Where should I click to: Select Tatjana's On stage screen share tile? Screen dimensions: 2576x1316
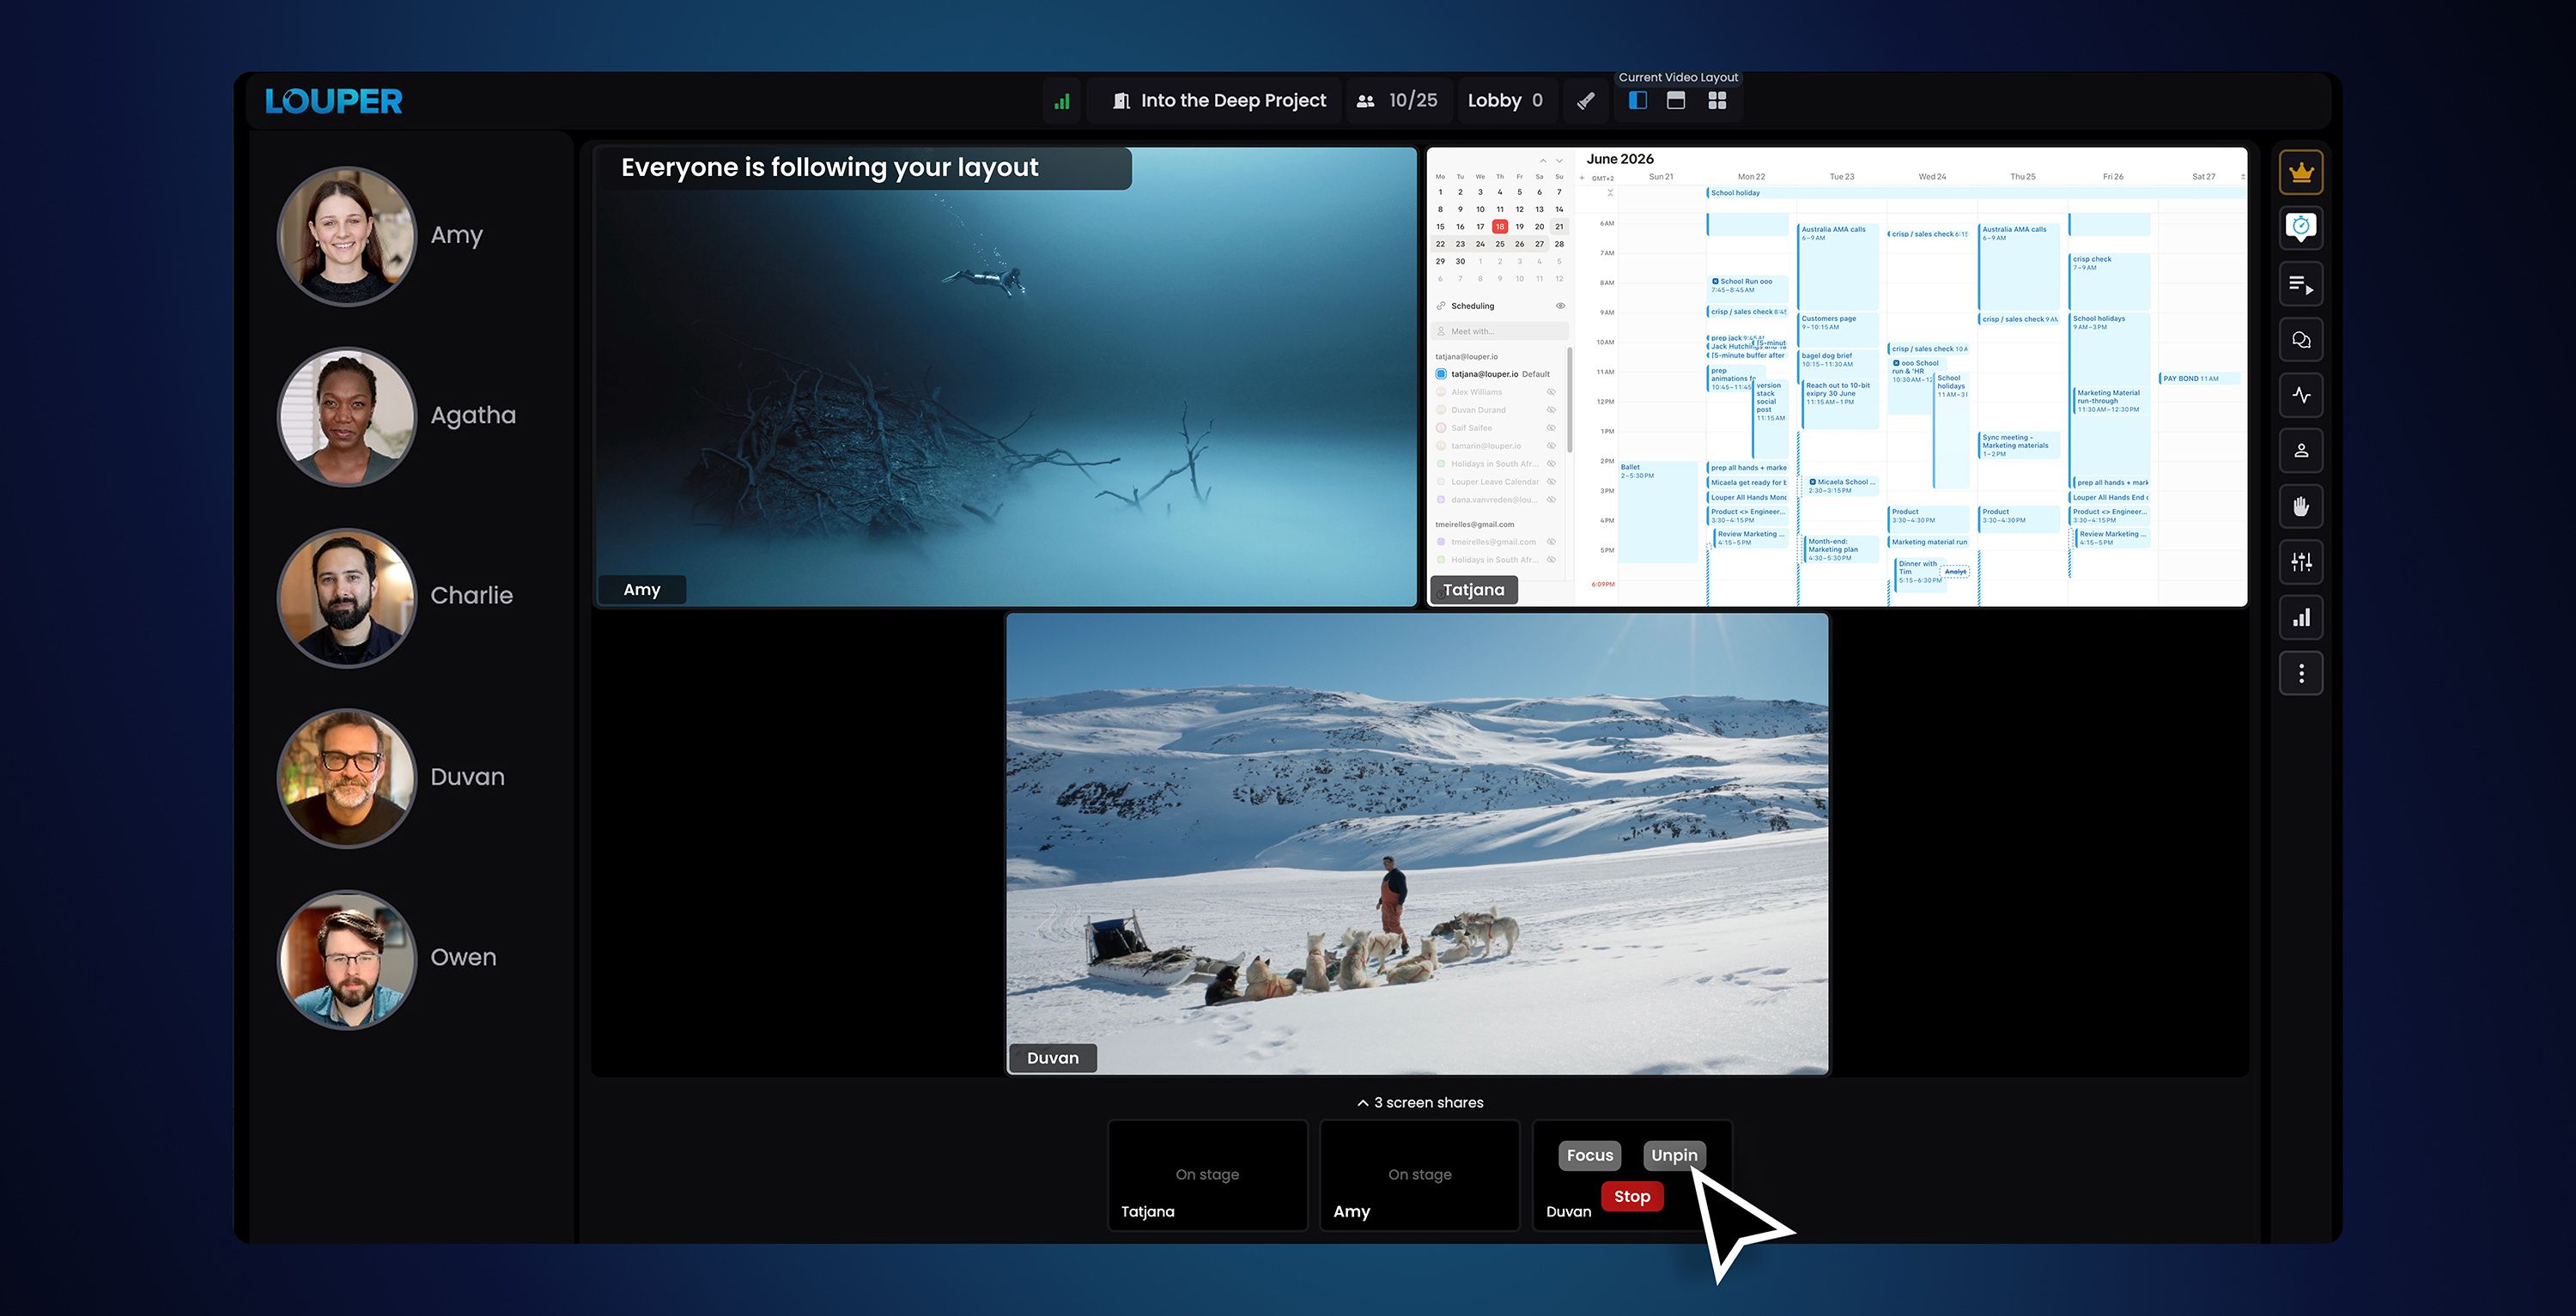point(1207,1175)
